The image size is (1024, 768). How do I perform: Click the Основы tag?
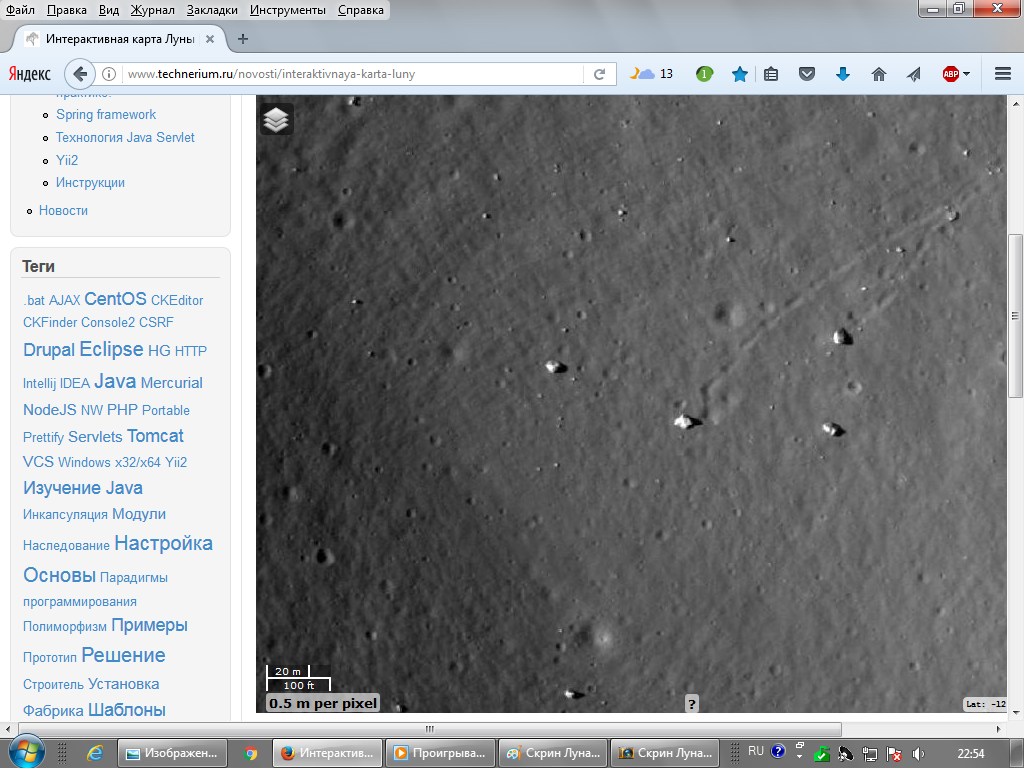(x=59, y=575)
